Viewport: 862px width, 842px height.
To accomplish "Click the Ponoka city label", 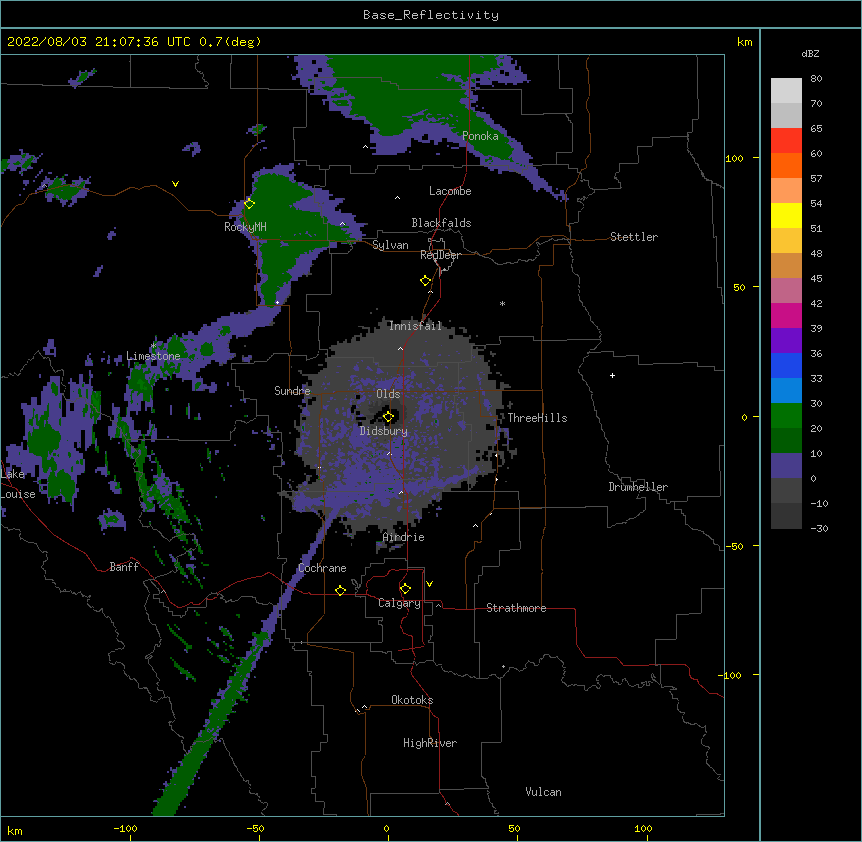I will [480, 136].
